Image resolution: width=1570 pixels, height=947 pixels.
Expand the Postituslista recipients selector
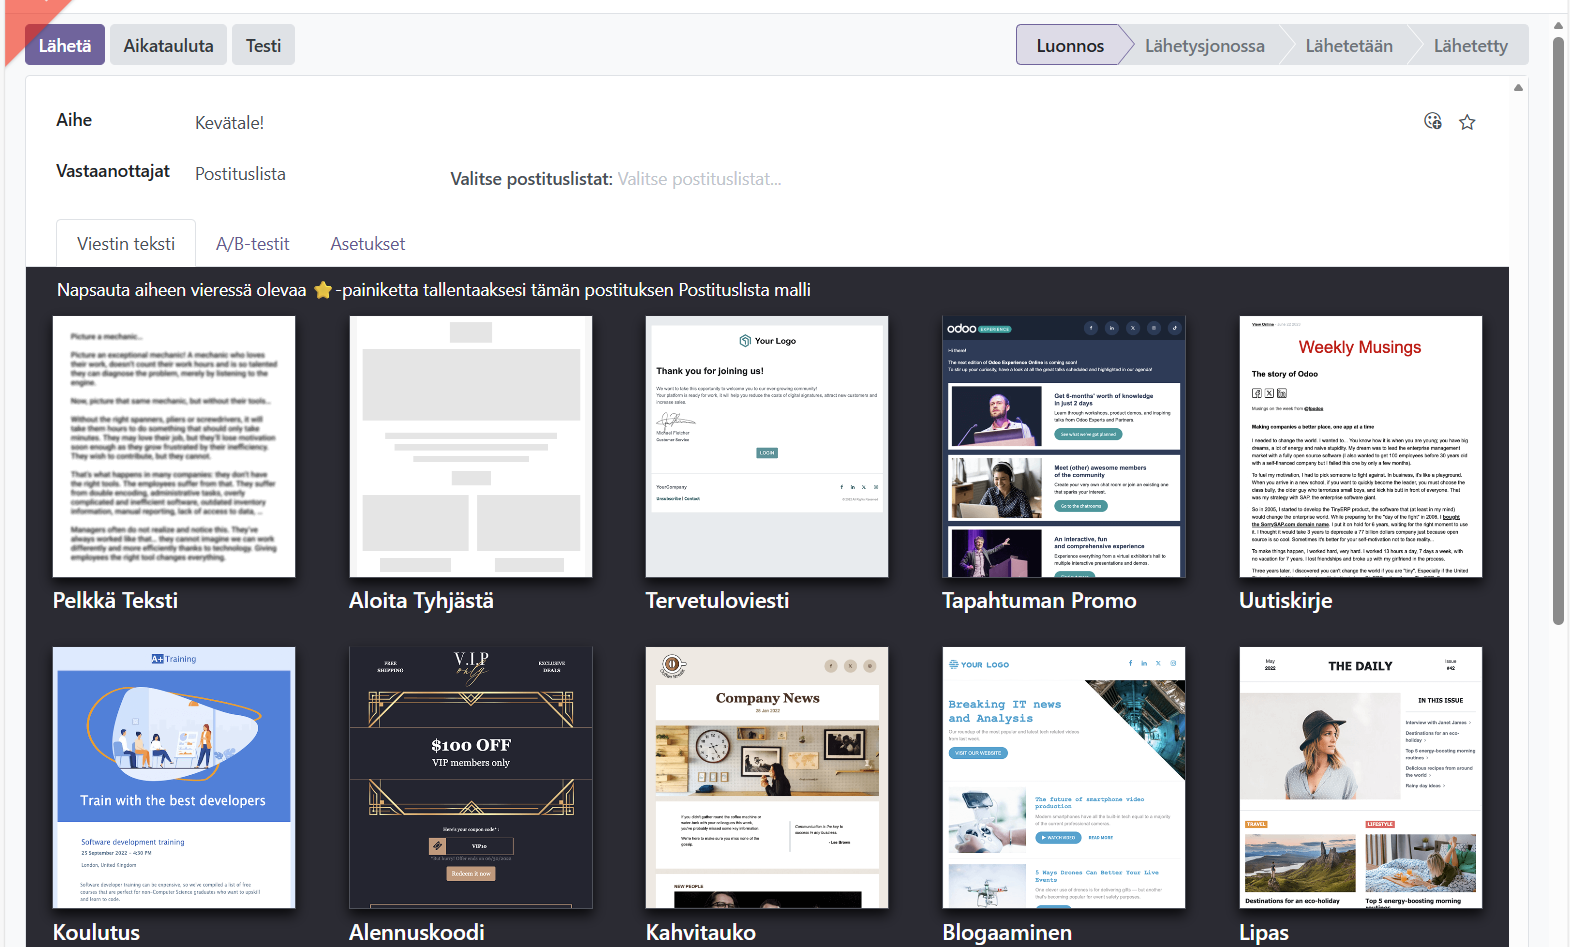coord(240,174)
